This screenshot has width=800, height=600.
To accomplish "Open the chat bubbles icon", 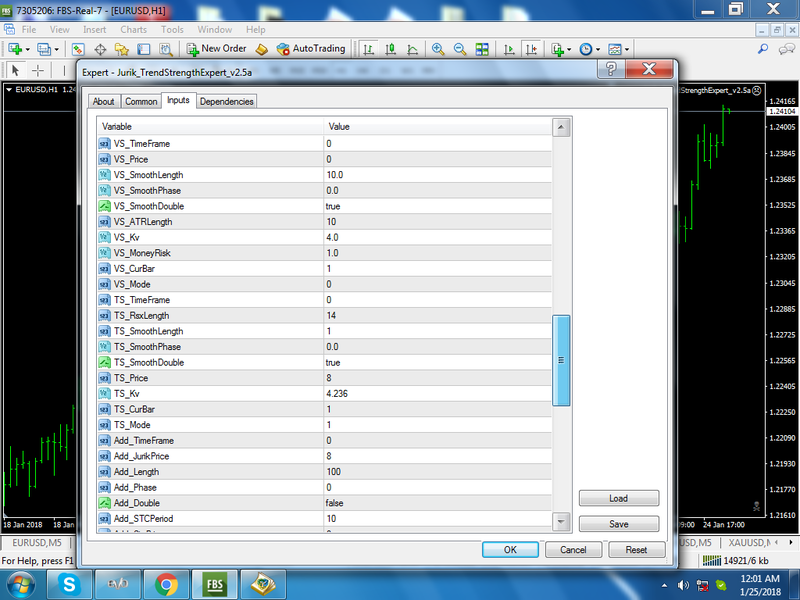I will [x=786, y=49].
